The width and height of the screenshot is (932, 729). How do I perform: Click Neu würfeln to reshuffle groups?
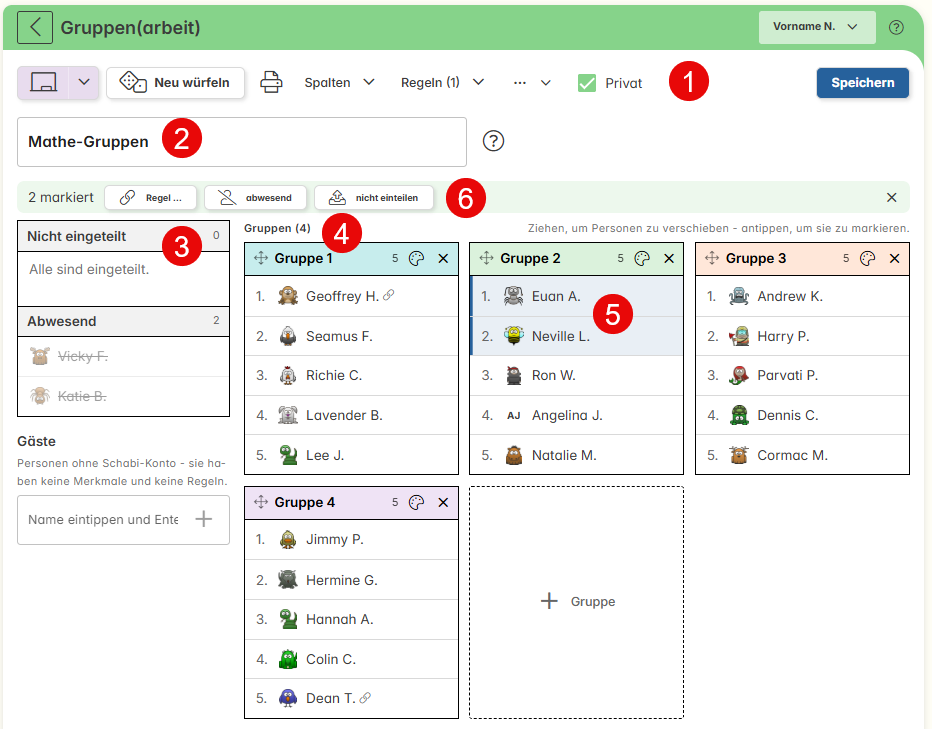click(x=175, y=83)
